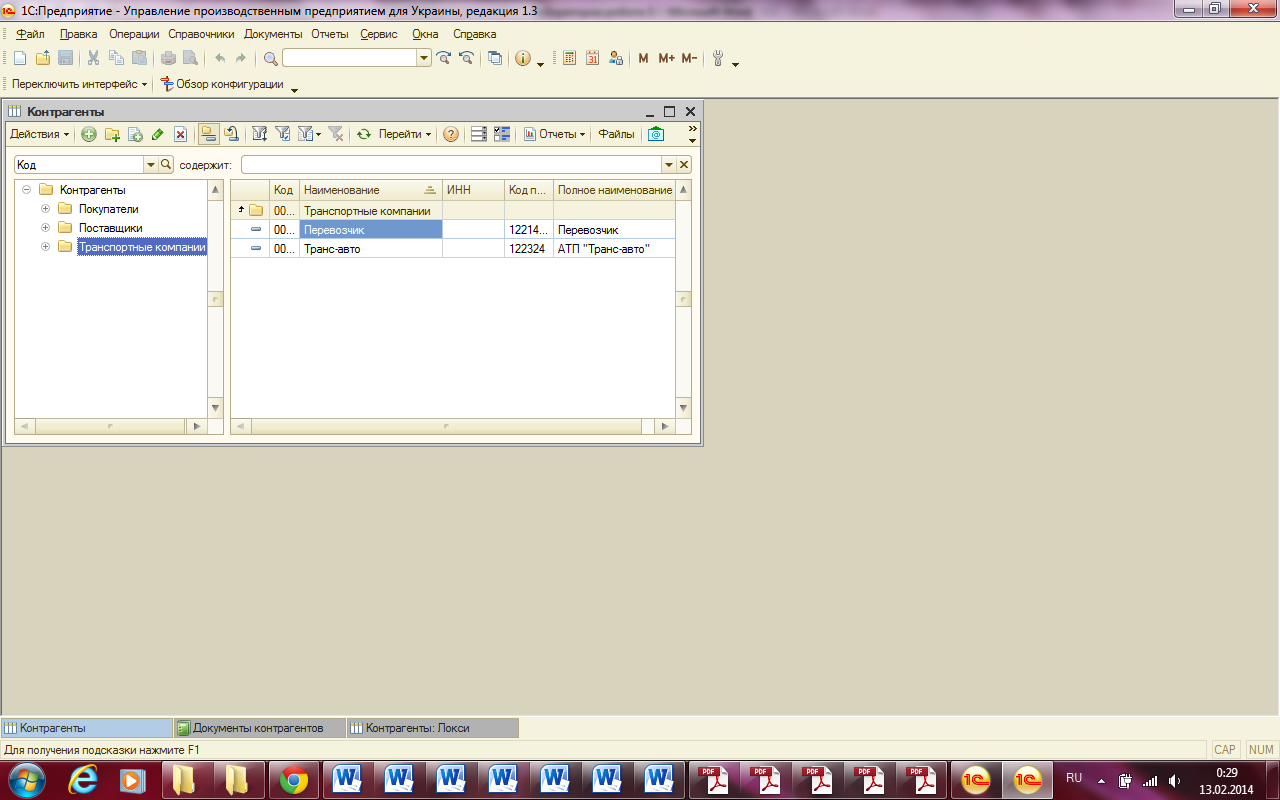Click the Обзор конфигурации button
This screenshot has width=1280, height=800.
pyautogui.click(x=222, y=84)
